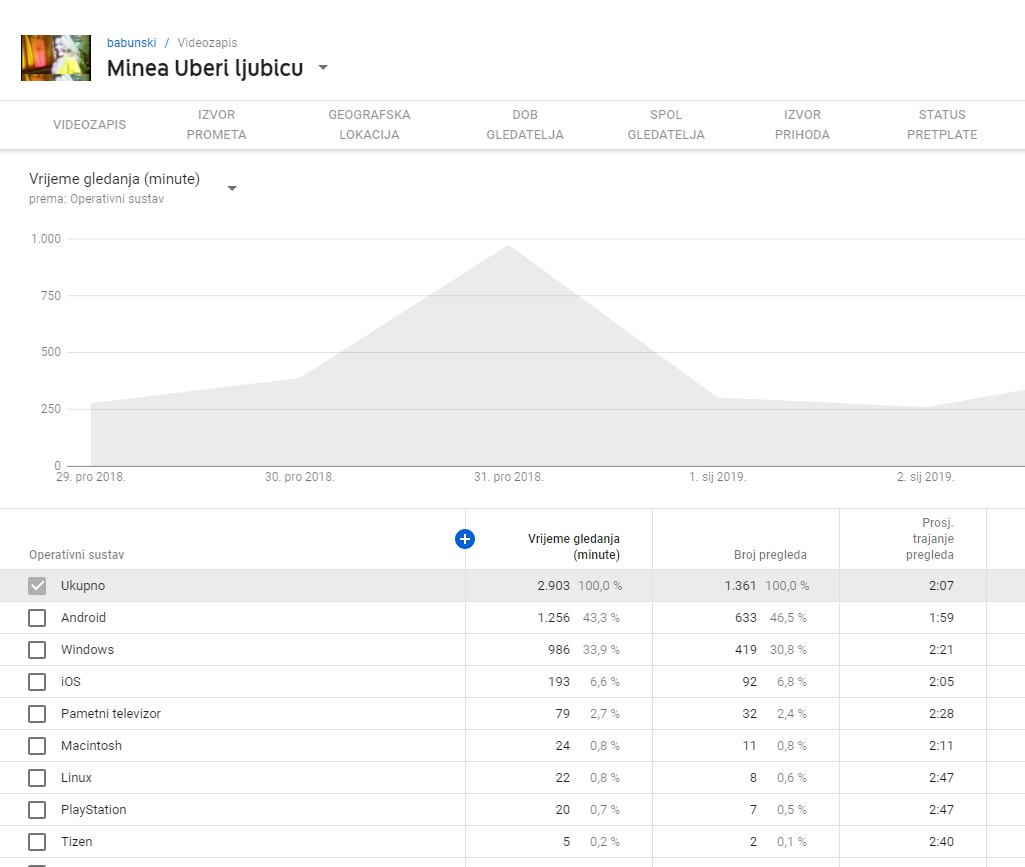Click the chart peak at 31. pro 2018.
The width and height of the screenshot is (1025, 867).
(509, 245)
